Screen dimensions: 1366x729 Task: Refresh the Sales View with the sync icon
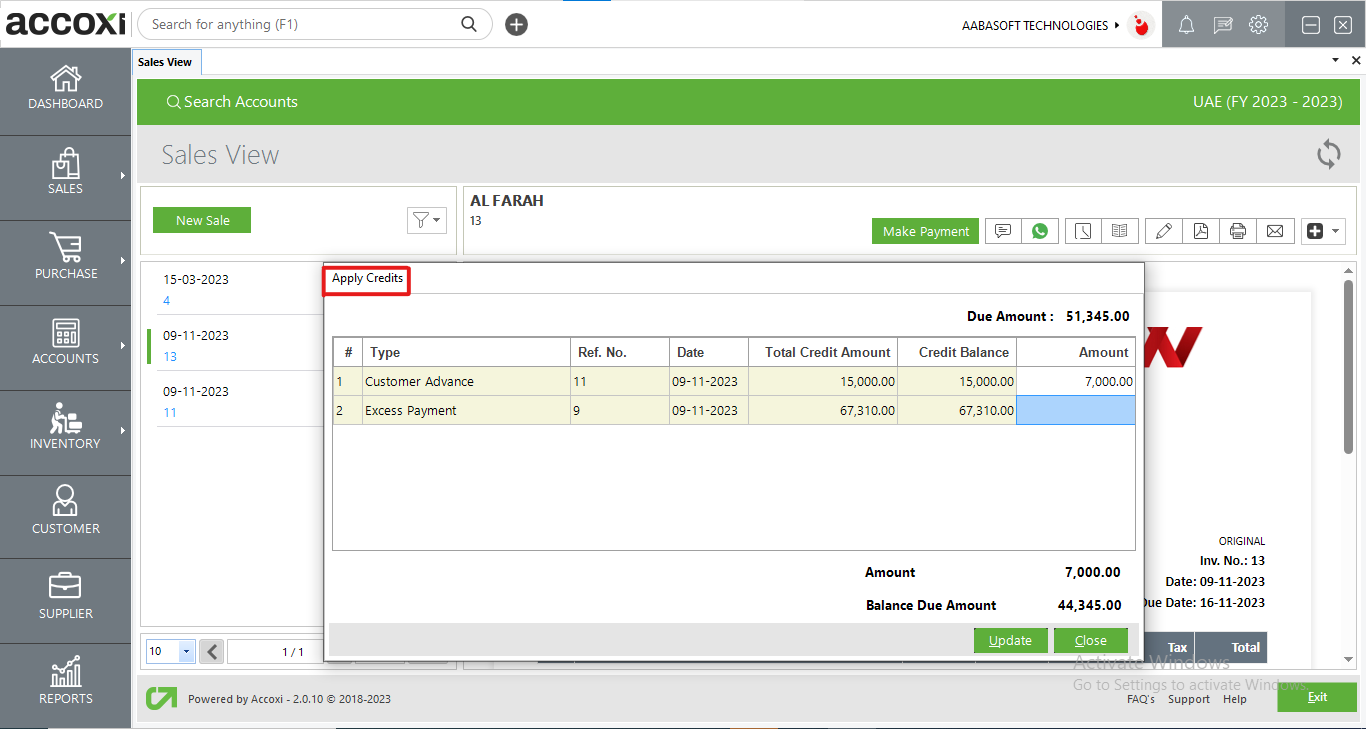pyautogui.click(x=1328, y=154)
